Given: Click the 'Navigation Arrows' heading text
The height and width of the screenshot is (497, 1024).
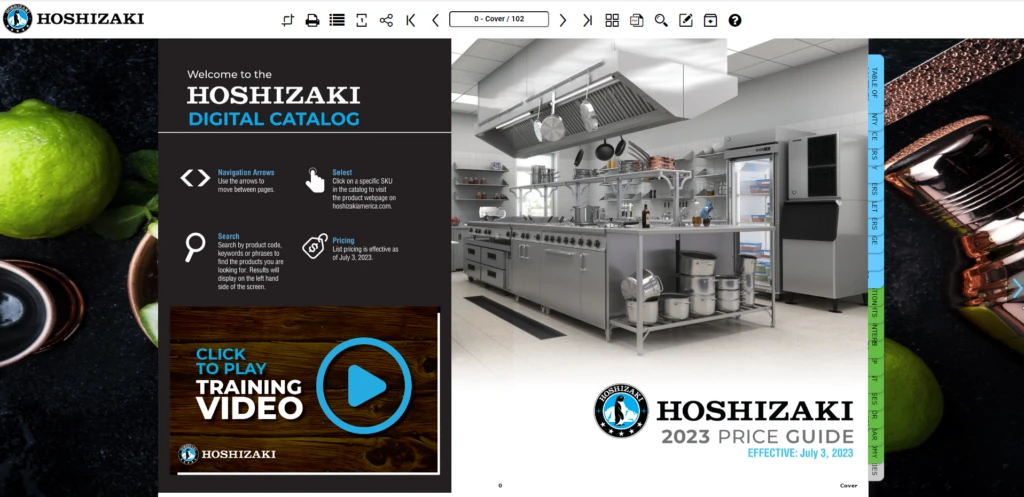Looking at the screenshot, I should [246, 172].
